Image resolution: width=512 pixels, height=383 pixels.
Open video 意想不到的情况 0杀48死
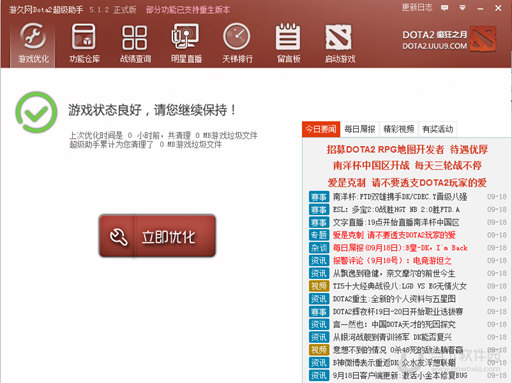[398, 350]
